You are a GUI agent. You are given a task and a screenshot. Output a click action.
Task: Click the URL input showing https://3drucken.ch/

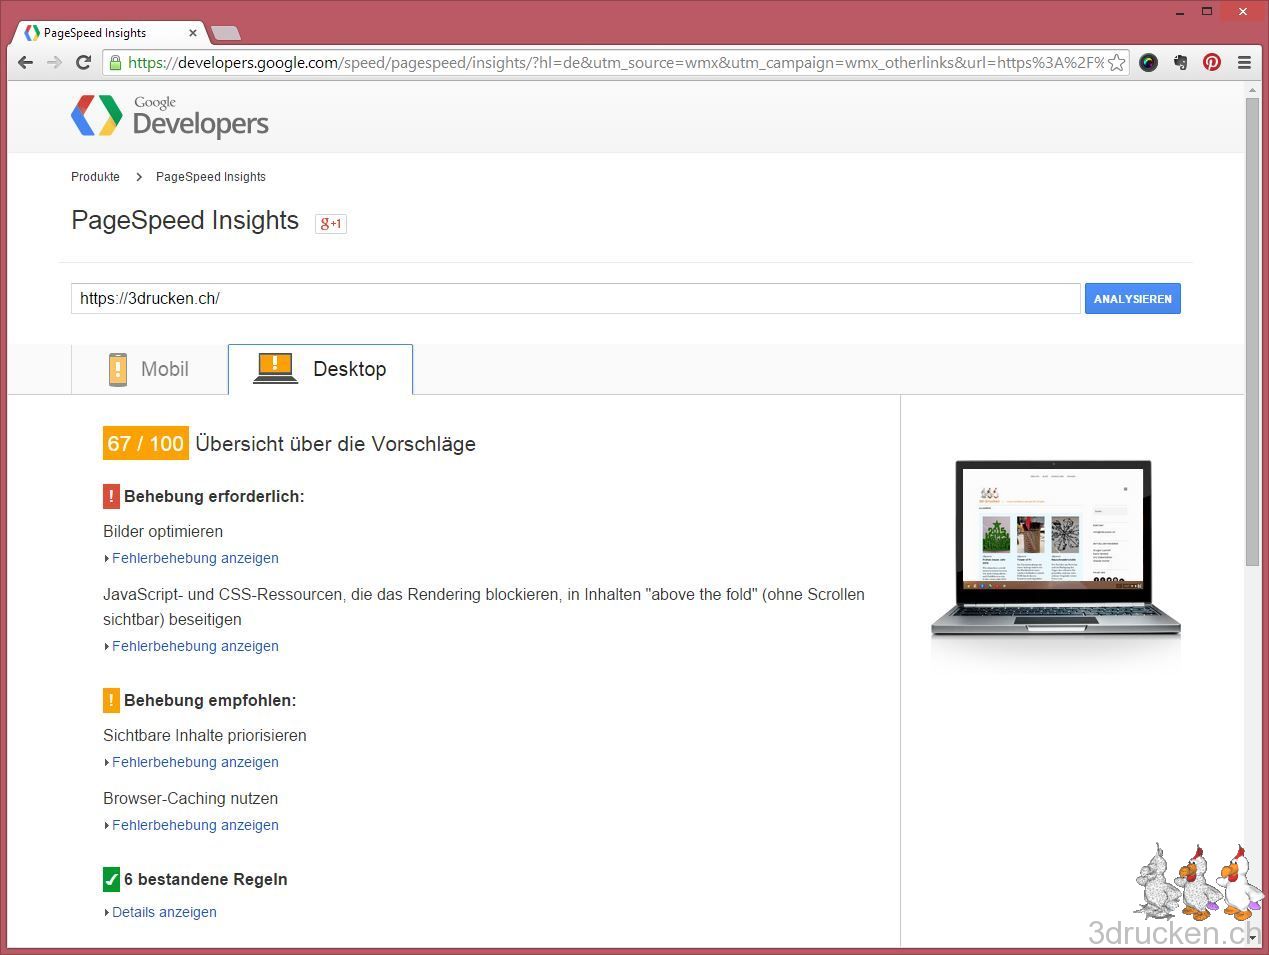coord(575,298)
